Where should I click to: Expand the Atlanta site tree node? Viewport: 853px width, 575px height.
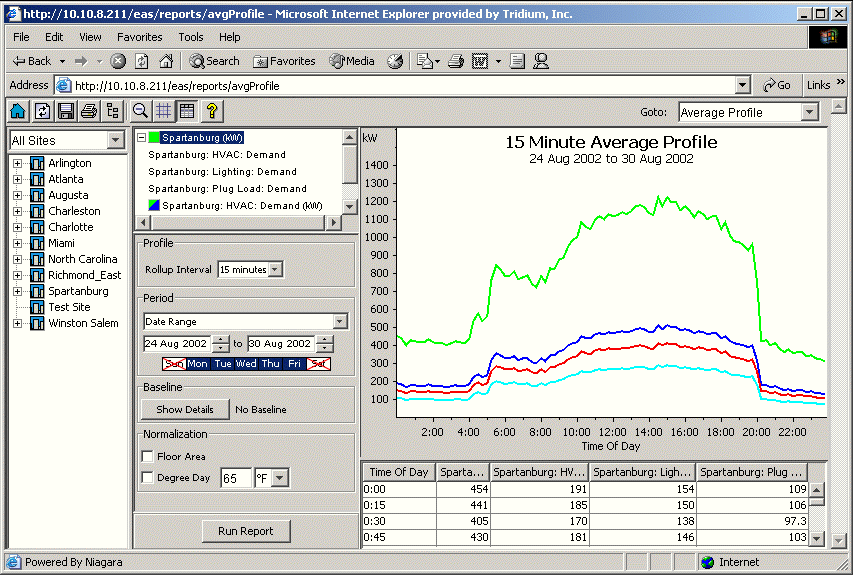[x=17, y=179]
